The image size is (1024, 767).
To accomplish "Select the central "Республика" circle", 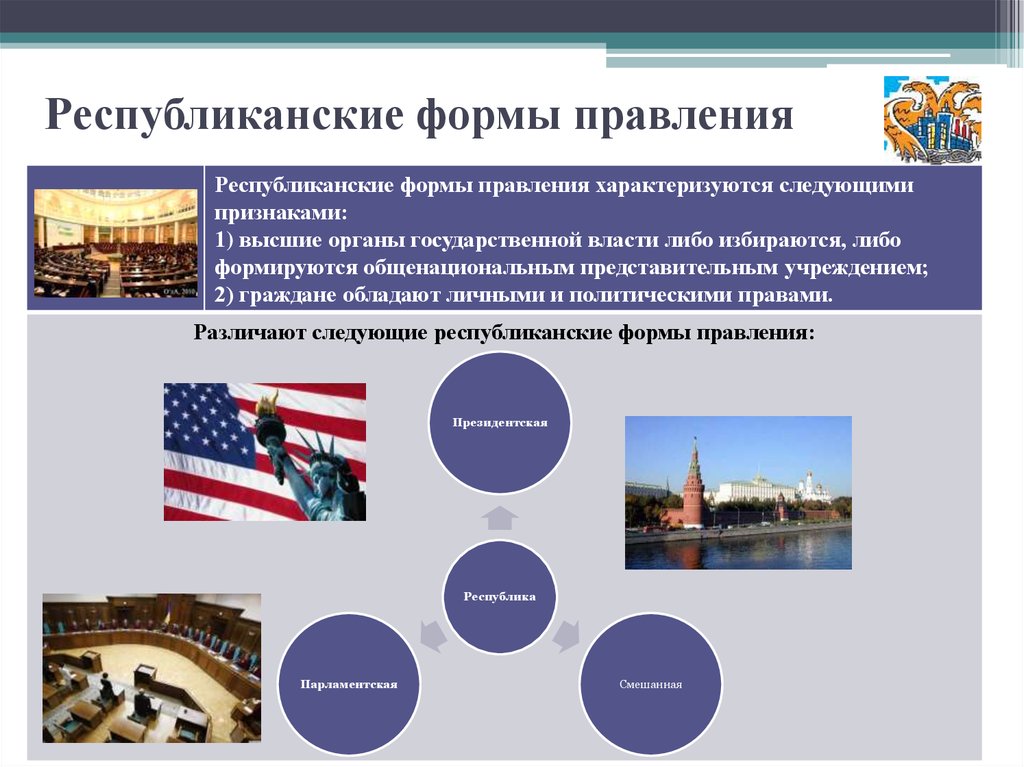I will click(x=500, y=596).
